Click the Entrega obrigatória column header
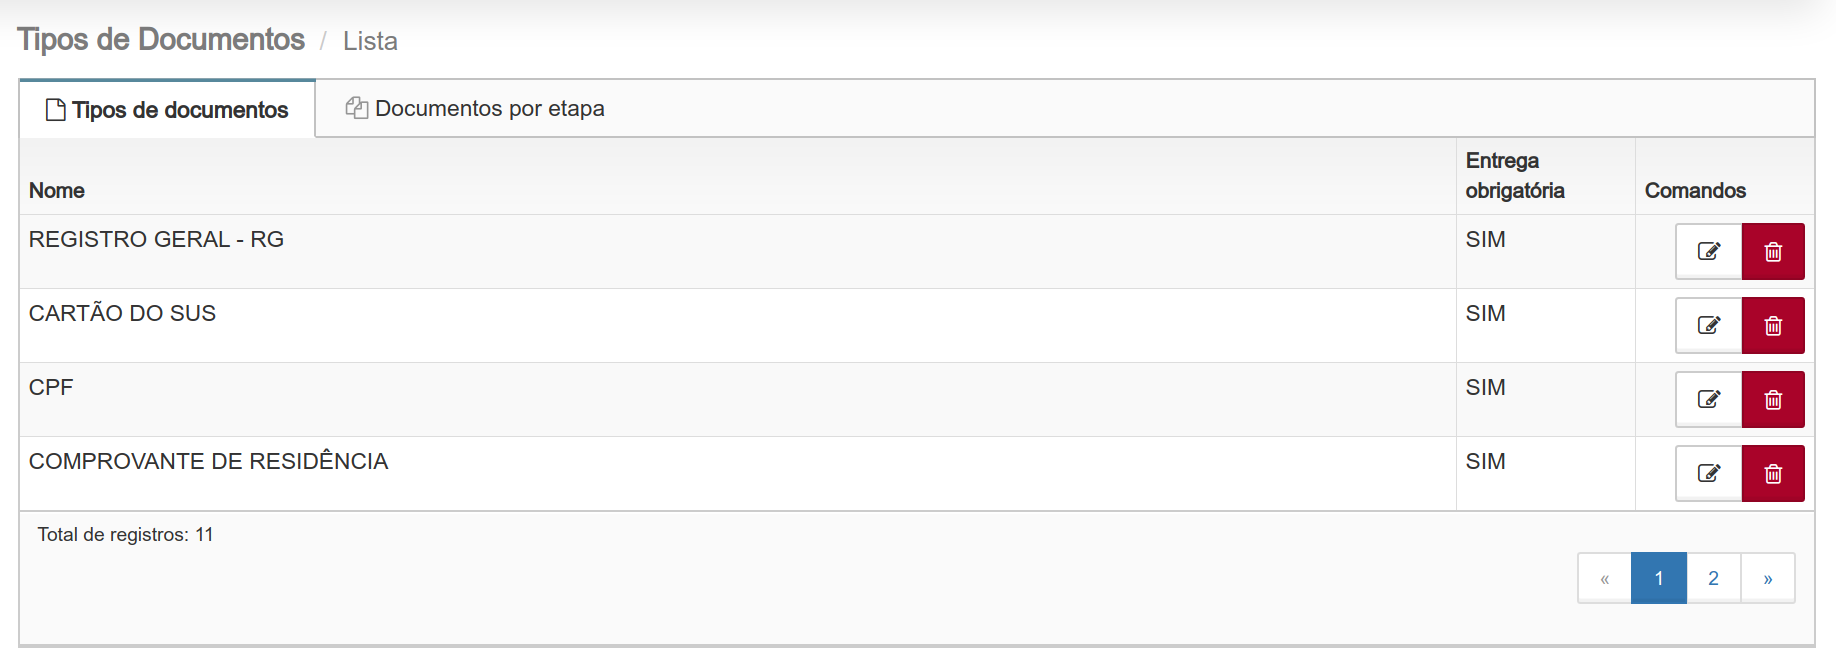The height and width of the screenshot is (667, 1836). pos(1515,175)
